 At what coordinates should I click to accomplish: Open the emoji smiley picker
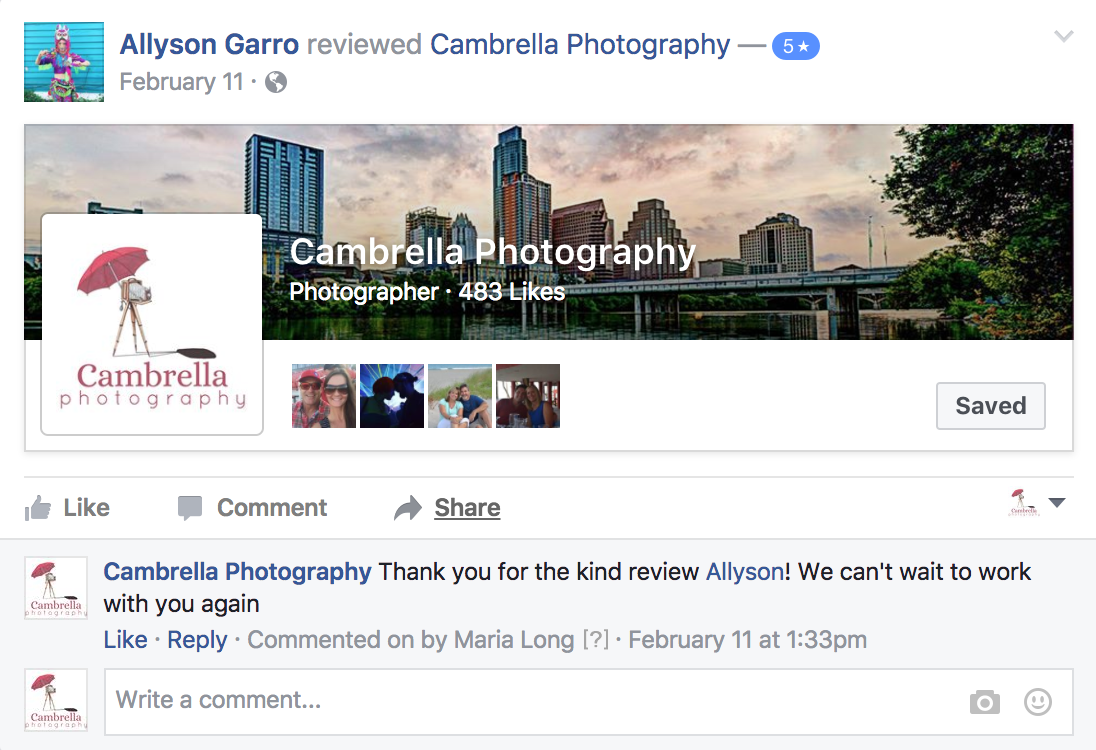tap(1038, 702)
